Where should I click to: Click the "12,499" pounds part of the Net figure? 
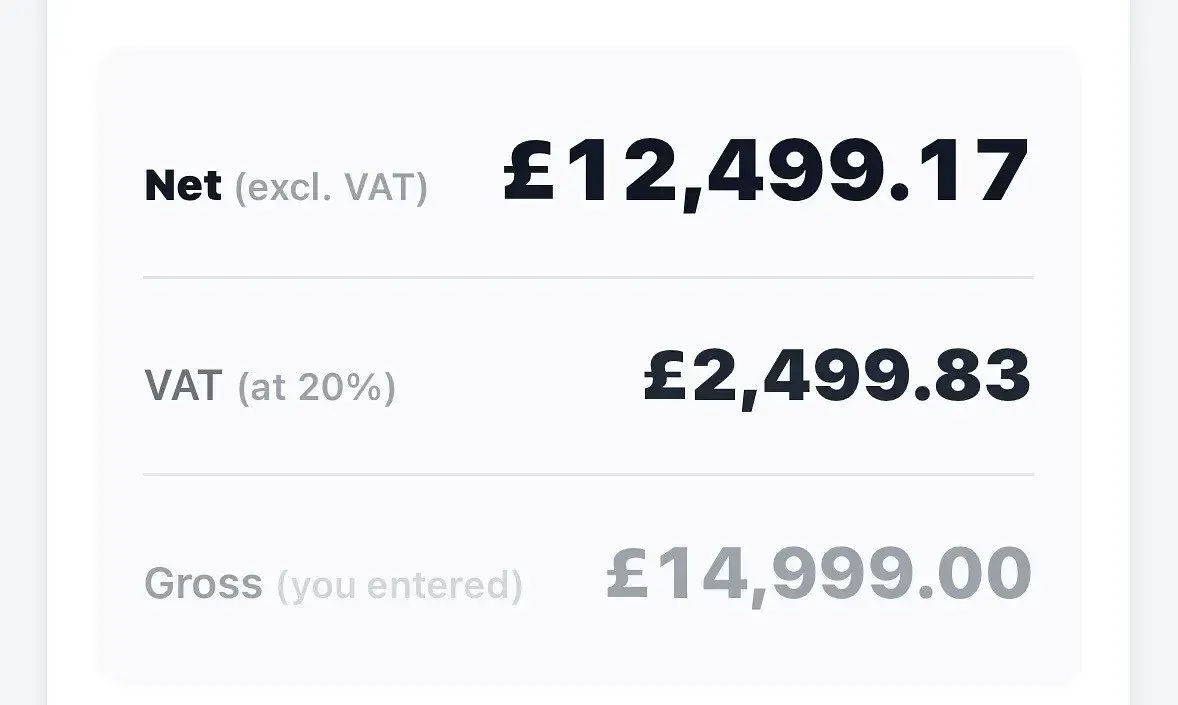point(723,173)
